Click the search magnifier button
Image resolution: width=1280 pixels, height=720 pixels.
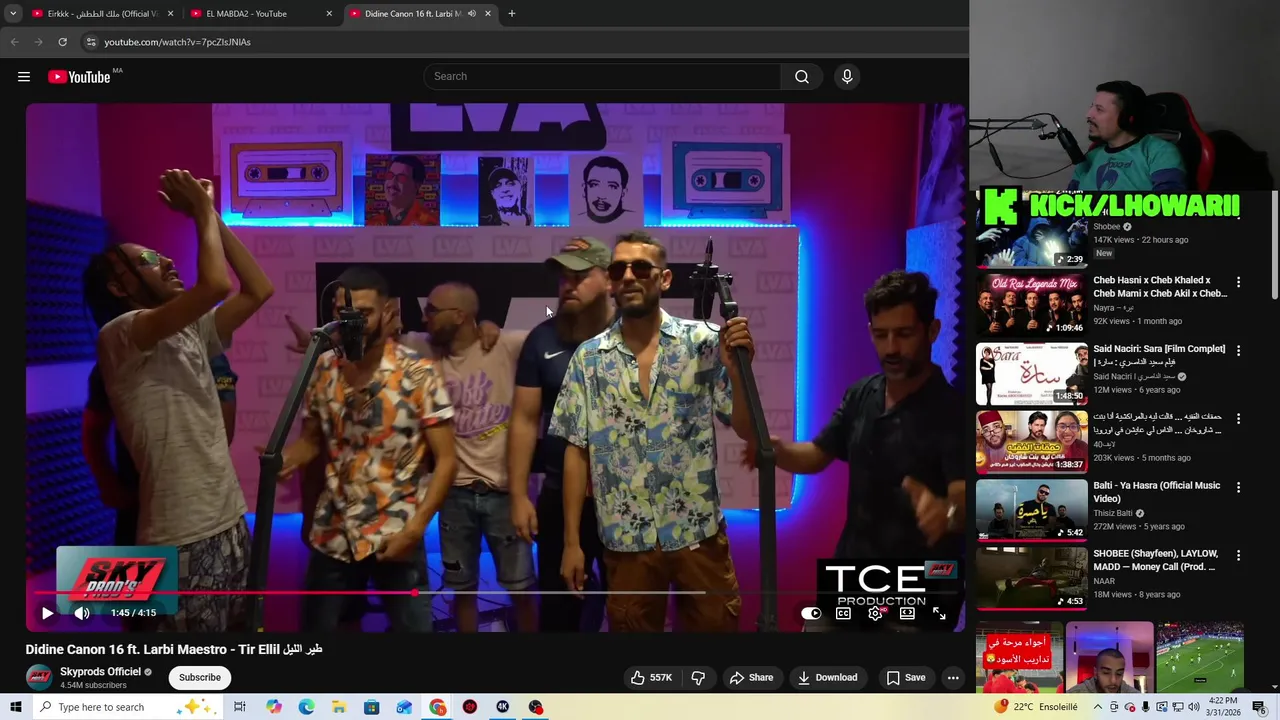click(x=802, y=77)
